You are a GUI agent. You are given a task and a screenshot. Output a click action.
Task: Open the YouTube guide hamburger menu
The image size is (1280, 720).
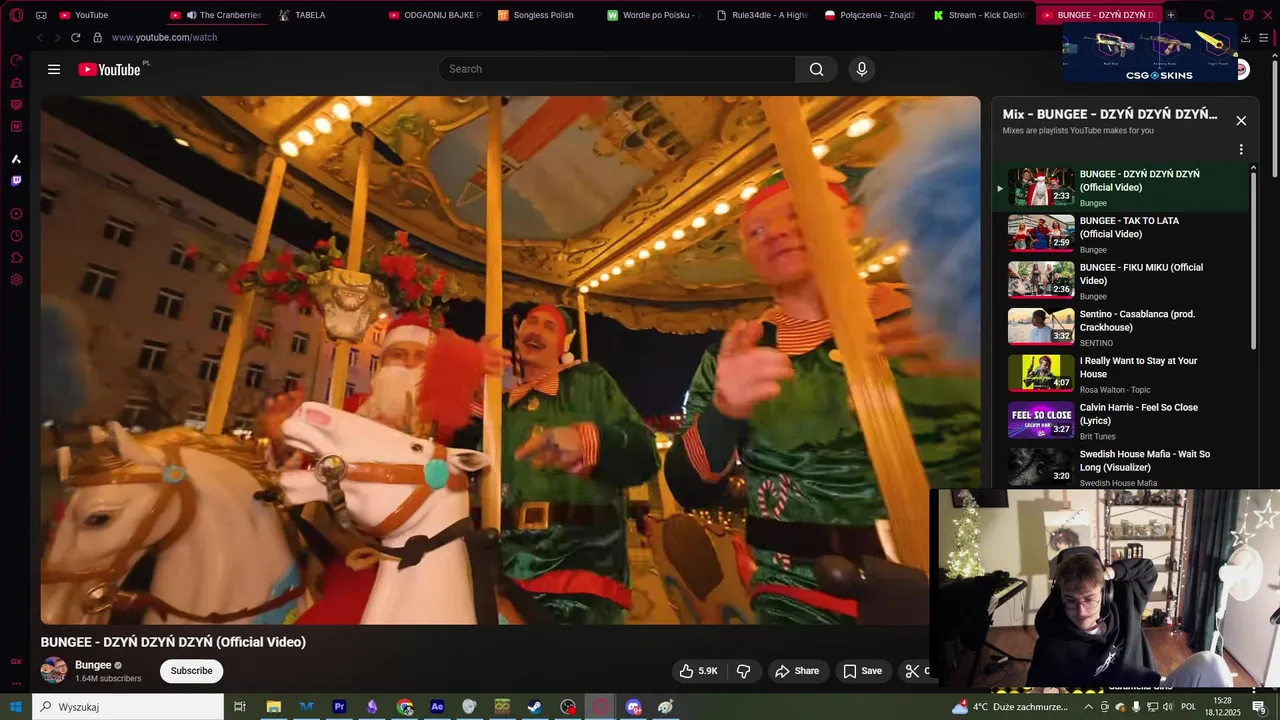click(54, 69)
